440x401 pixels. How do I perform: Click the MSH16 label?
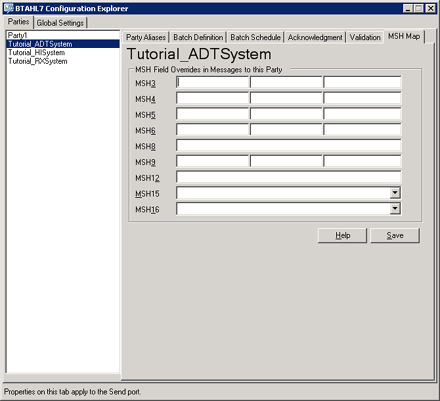[x=147, y=210]
